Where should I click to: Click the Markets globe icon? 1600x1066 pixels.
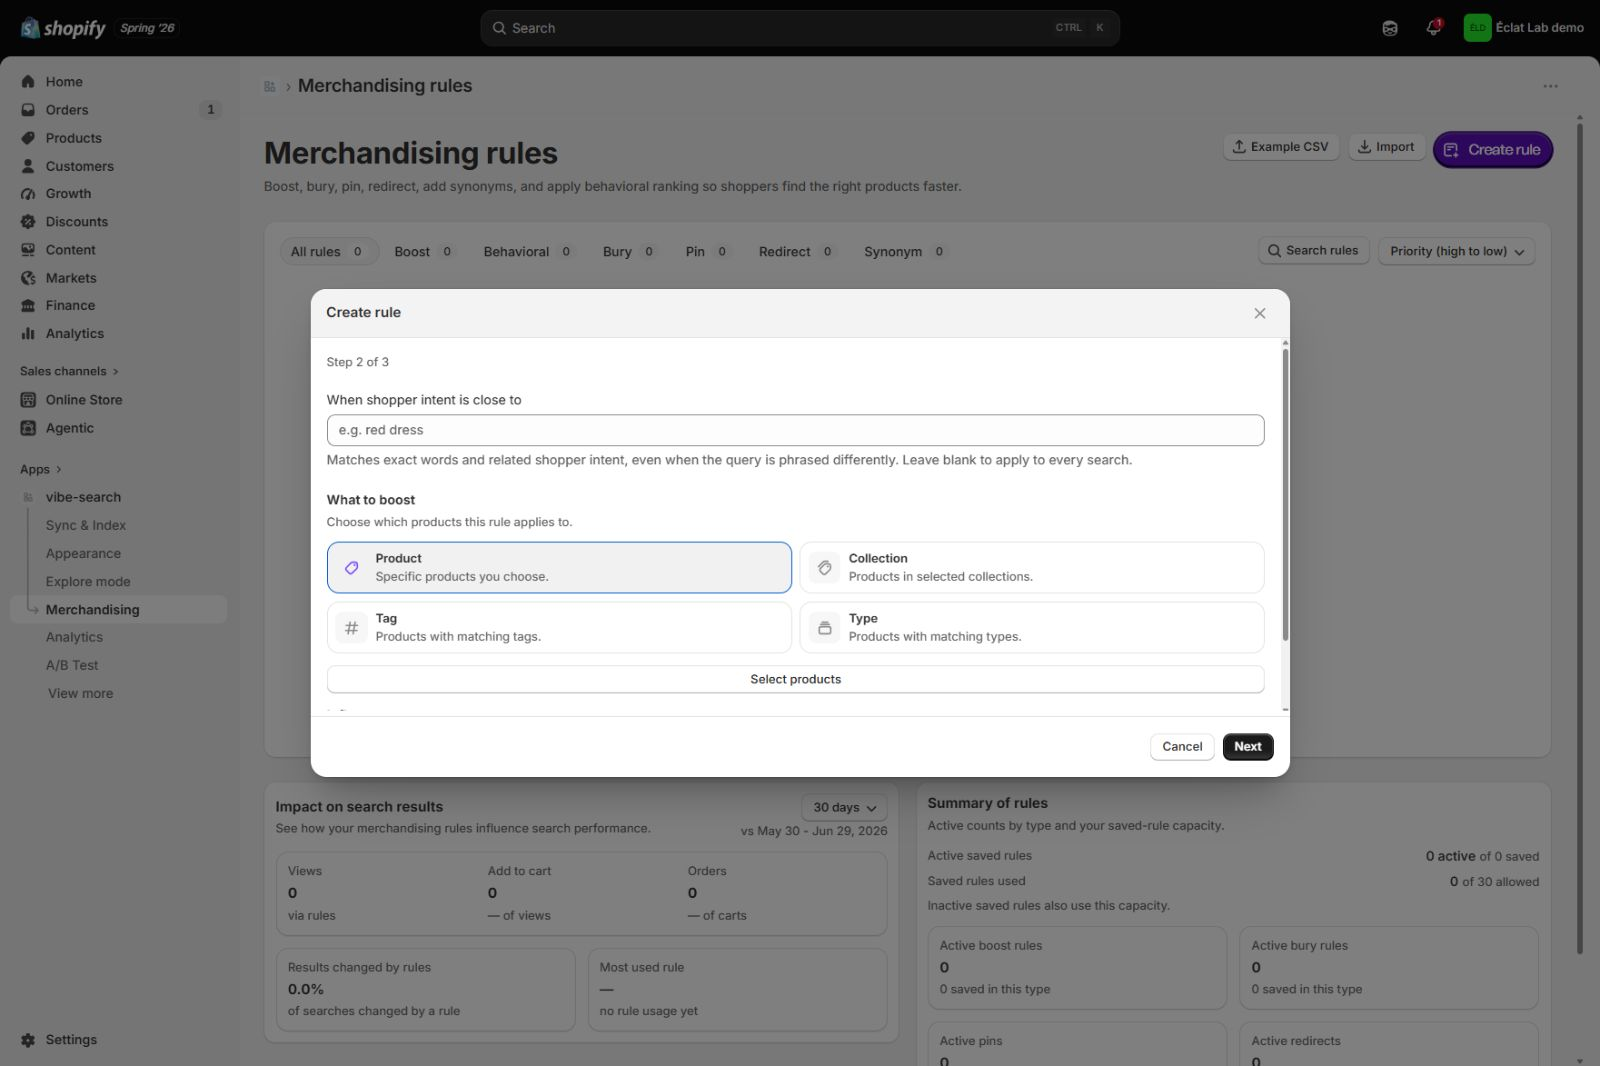28,278
